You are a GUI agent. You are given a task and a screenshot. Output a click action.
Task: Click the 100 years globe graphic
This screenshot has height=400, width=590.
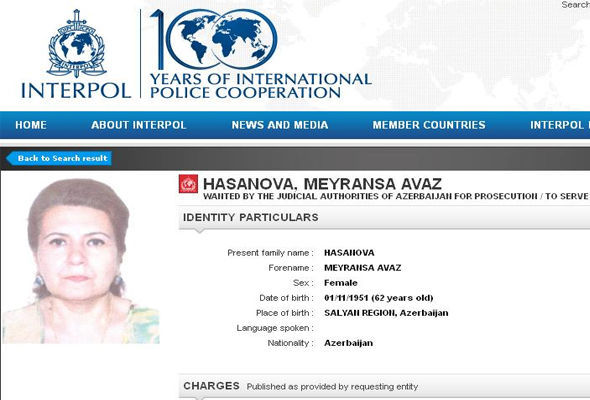pos(214,40)
